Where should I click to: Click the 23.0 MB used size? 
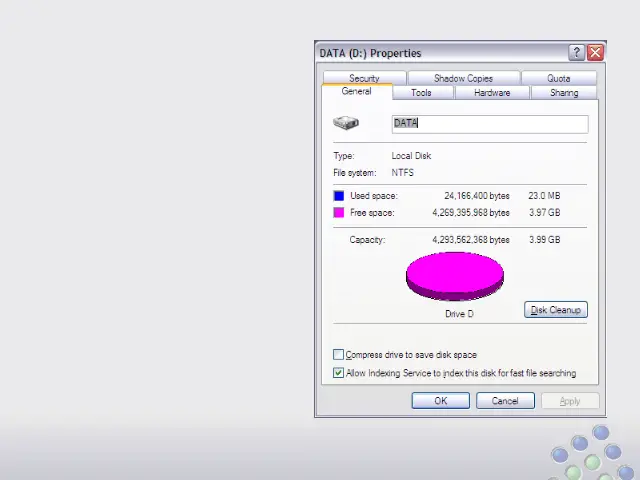(544, 196)
